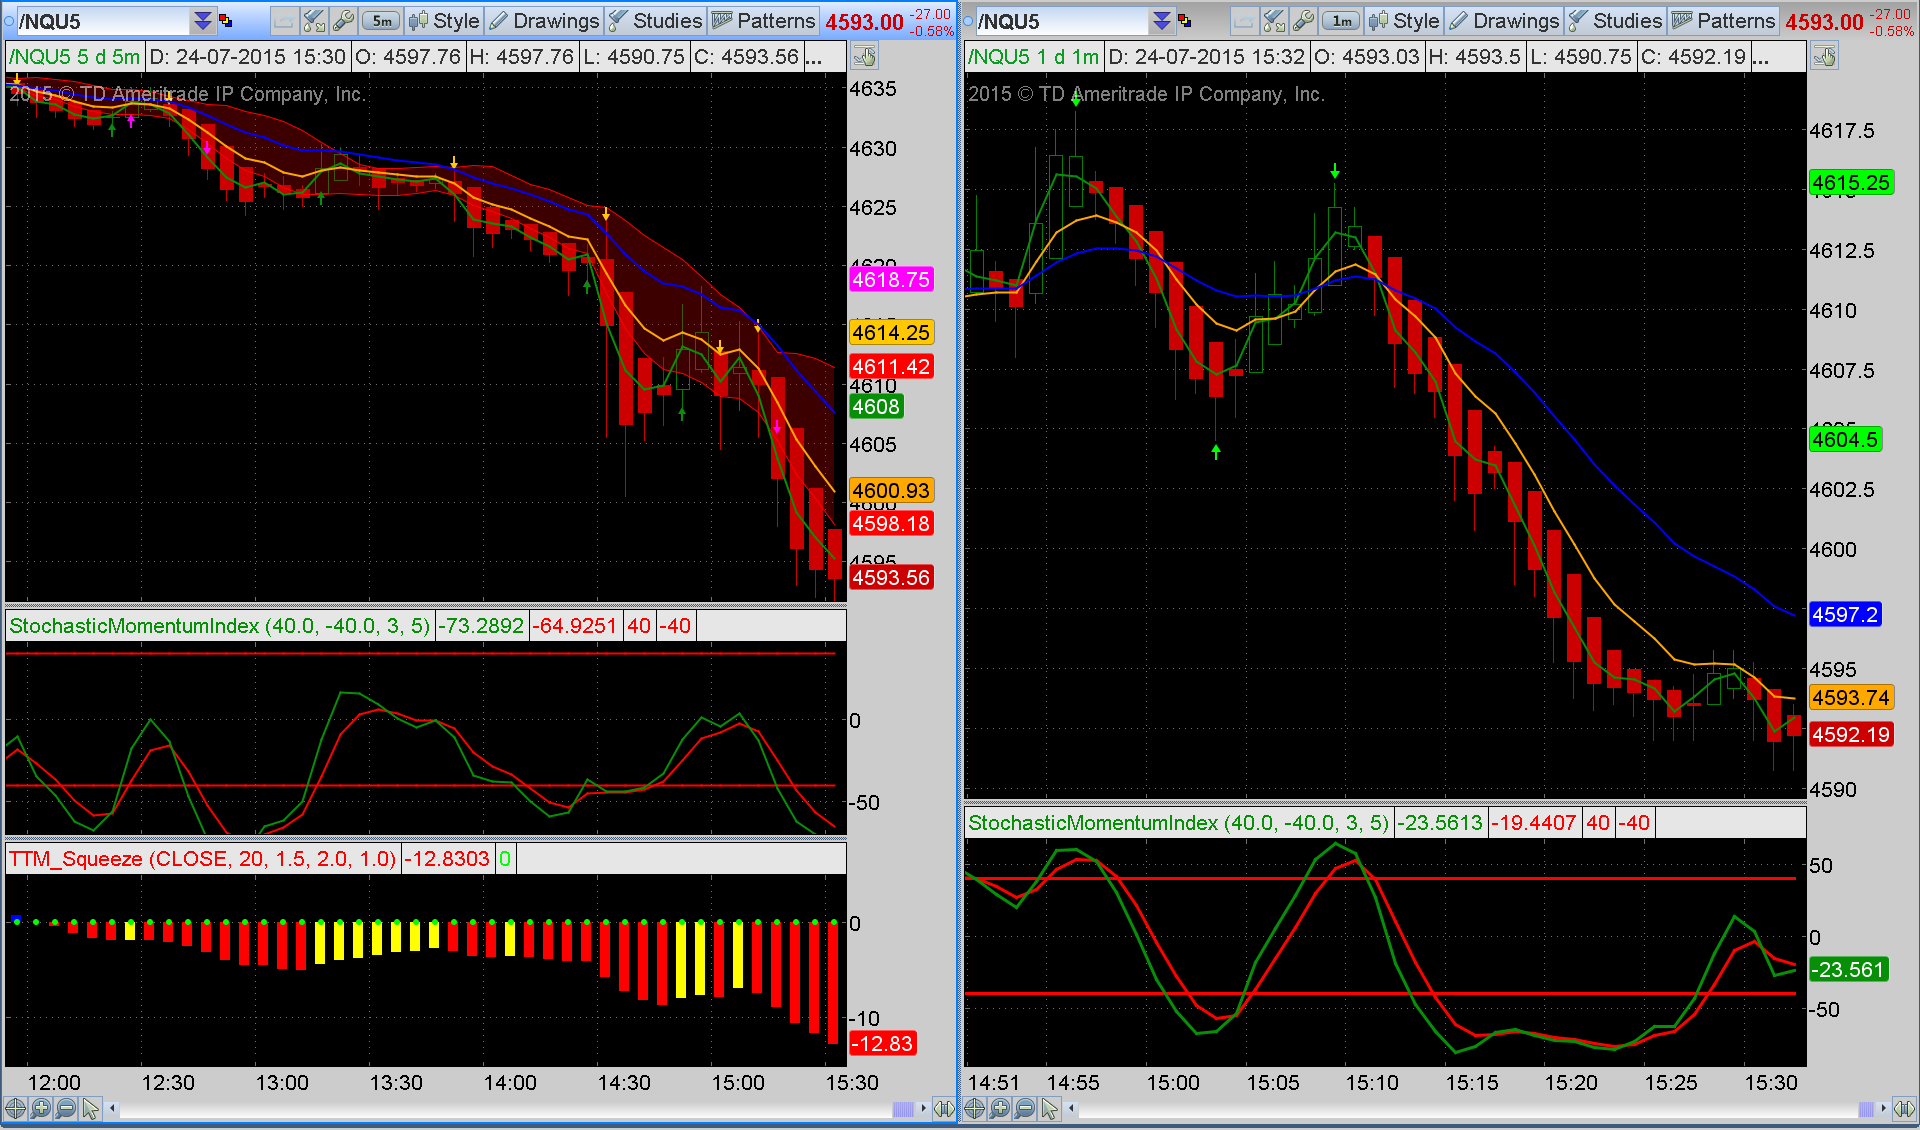Toggle the 1m timeframe button on right chart
Image resolution: width=1920 pixels, height=1130 pixels.
[x=1341, y=21]
